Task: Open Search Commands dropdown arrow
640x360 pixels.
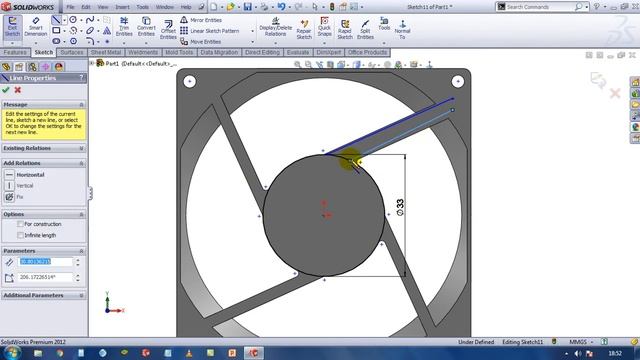Action: tap(587, 7)
